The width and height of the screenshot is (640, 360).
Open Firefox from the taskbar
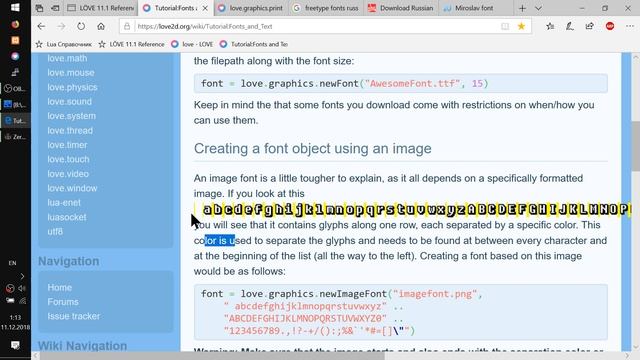(x=15, y=24)
